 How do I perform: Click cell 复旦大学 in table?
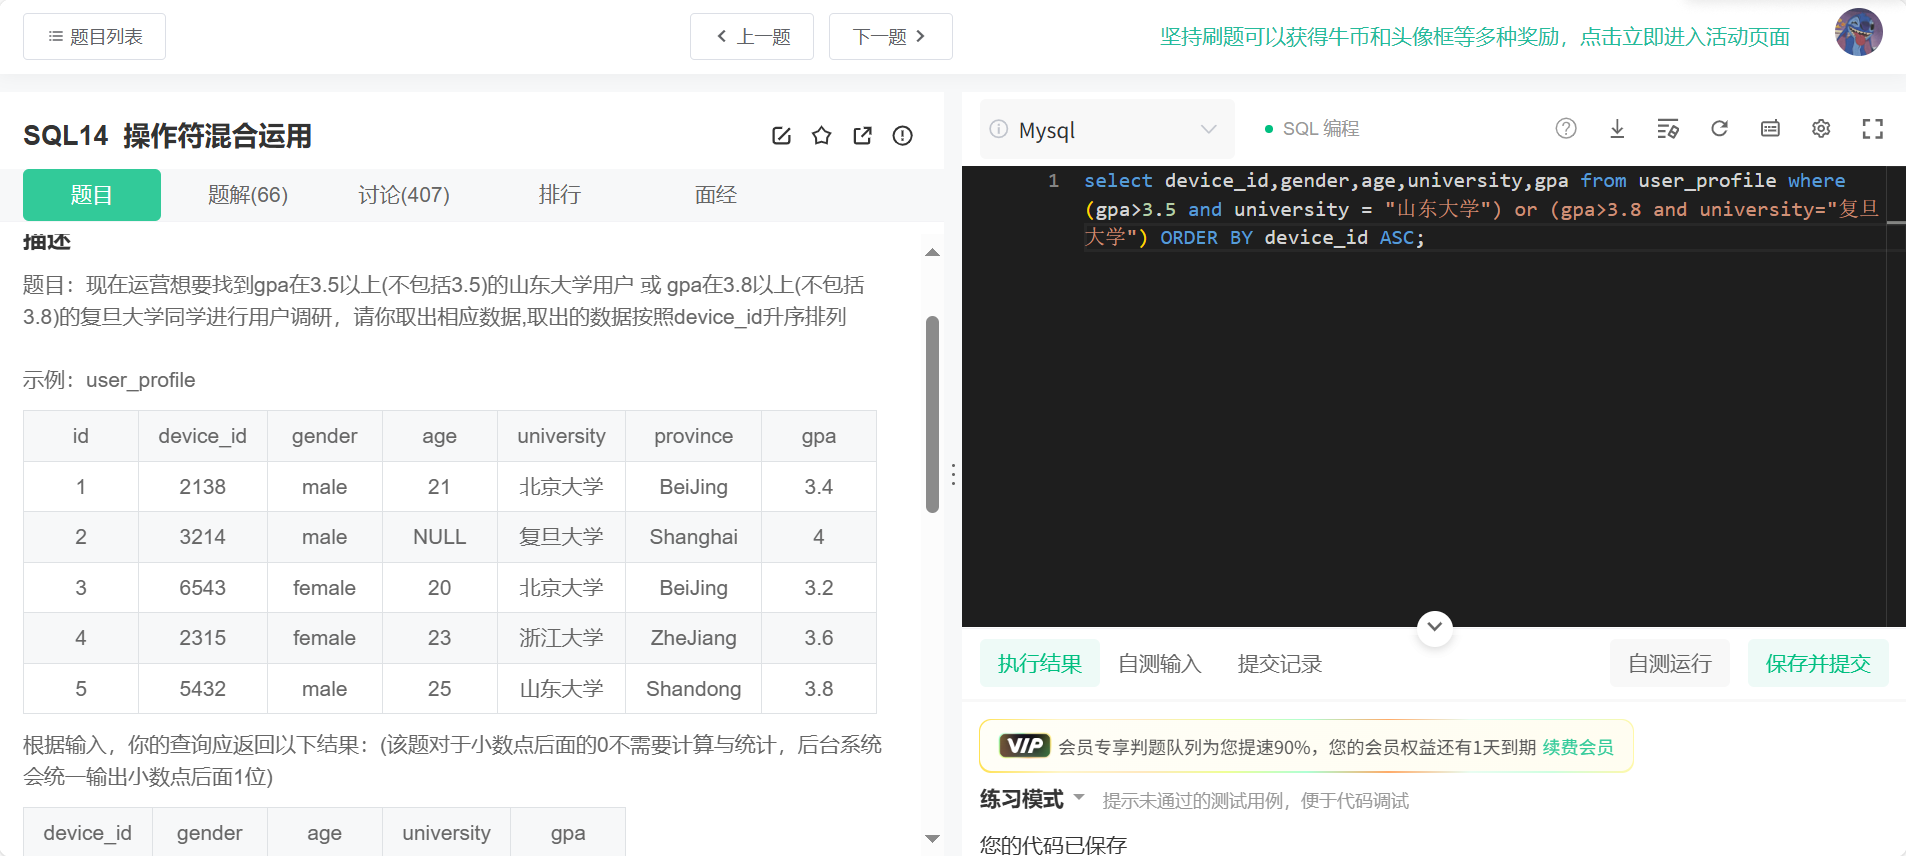coord(561,537)
